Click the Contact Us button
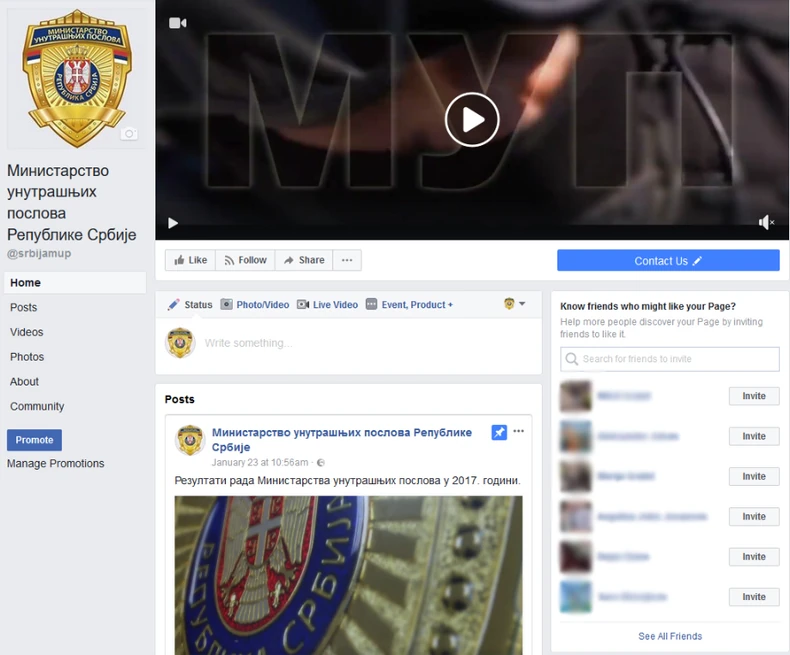The image size is (790, 655). click(x=668, y=260)
